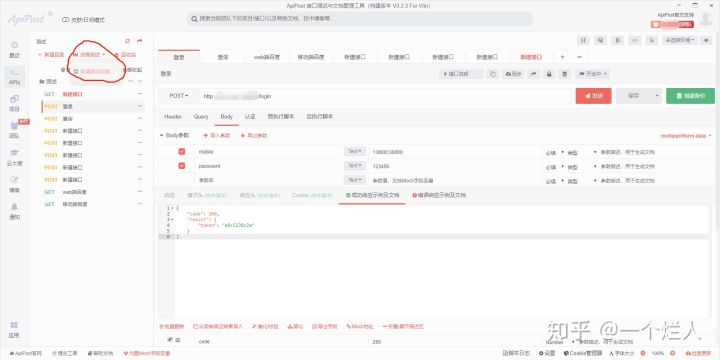Click the mobile value field 13800138000
The width and height of the screenshot is (720, 360).
[x=455, y=152]
